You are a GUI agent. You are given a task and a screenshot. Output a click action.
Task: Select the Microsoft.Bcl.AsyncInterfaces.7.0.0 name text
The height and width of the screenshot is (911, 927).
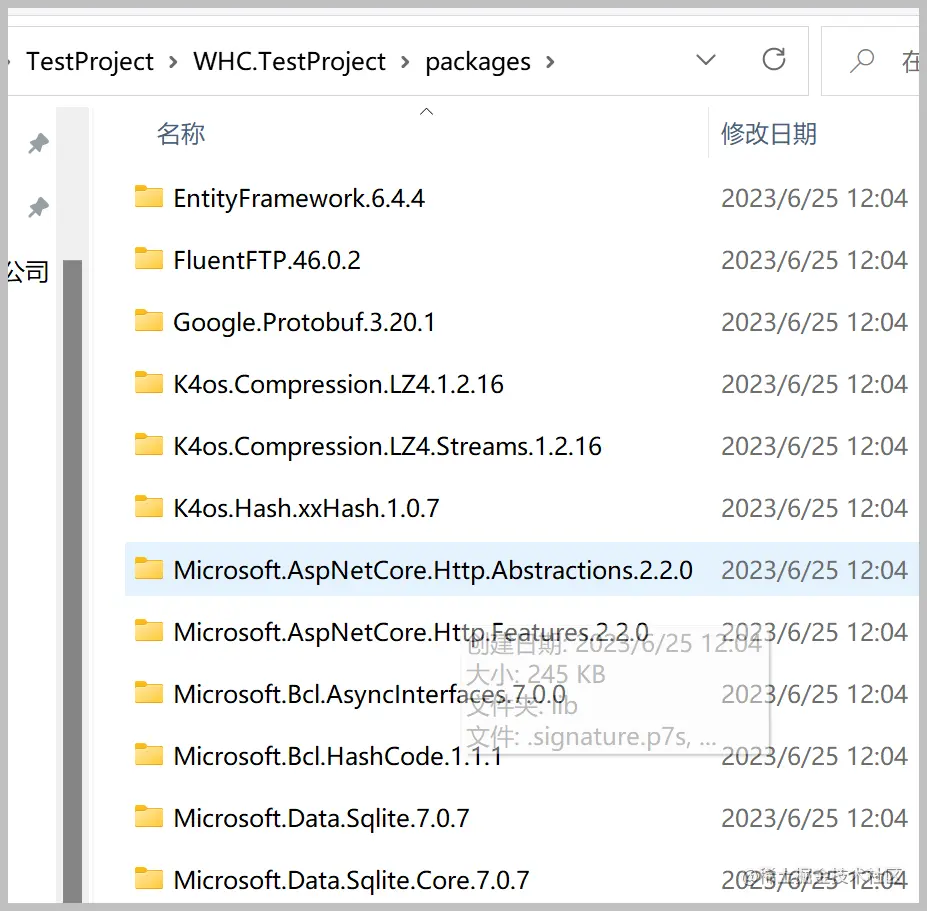pos(369,695)
